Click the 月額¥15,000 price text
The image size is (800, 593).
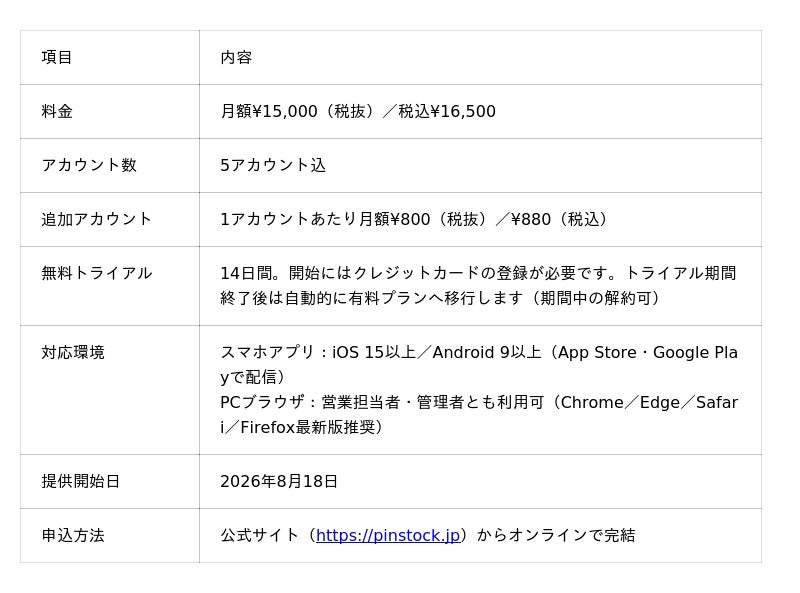click(x=269, y=111)
